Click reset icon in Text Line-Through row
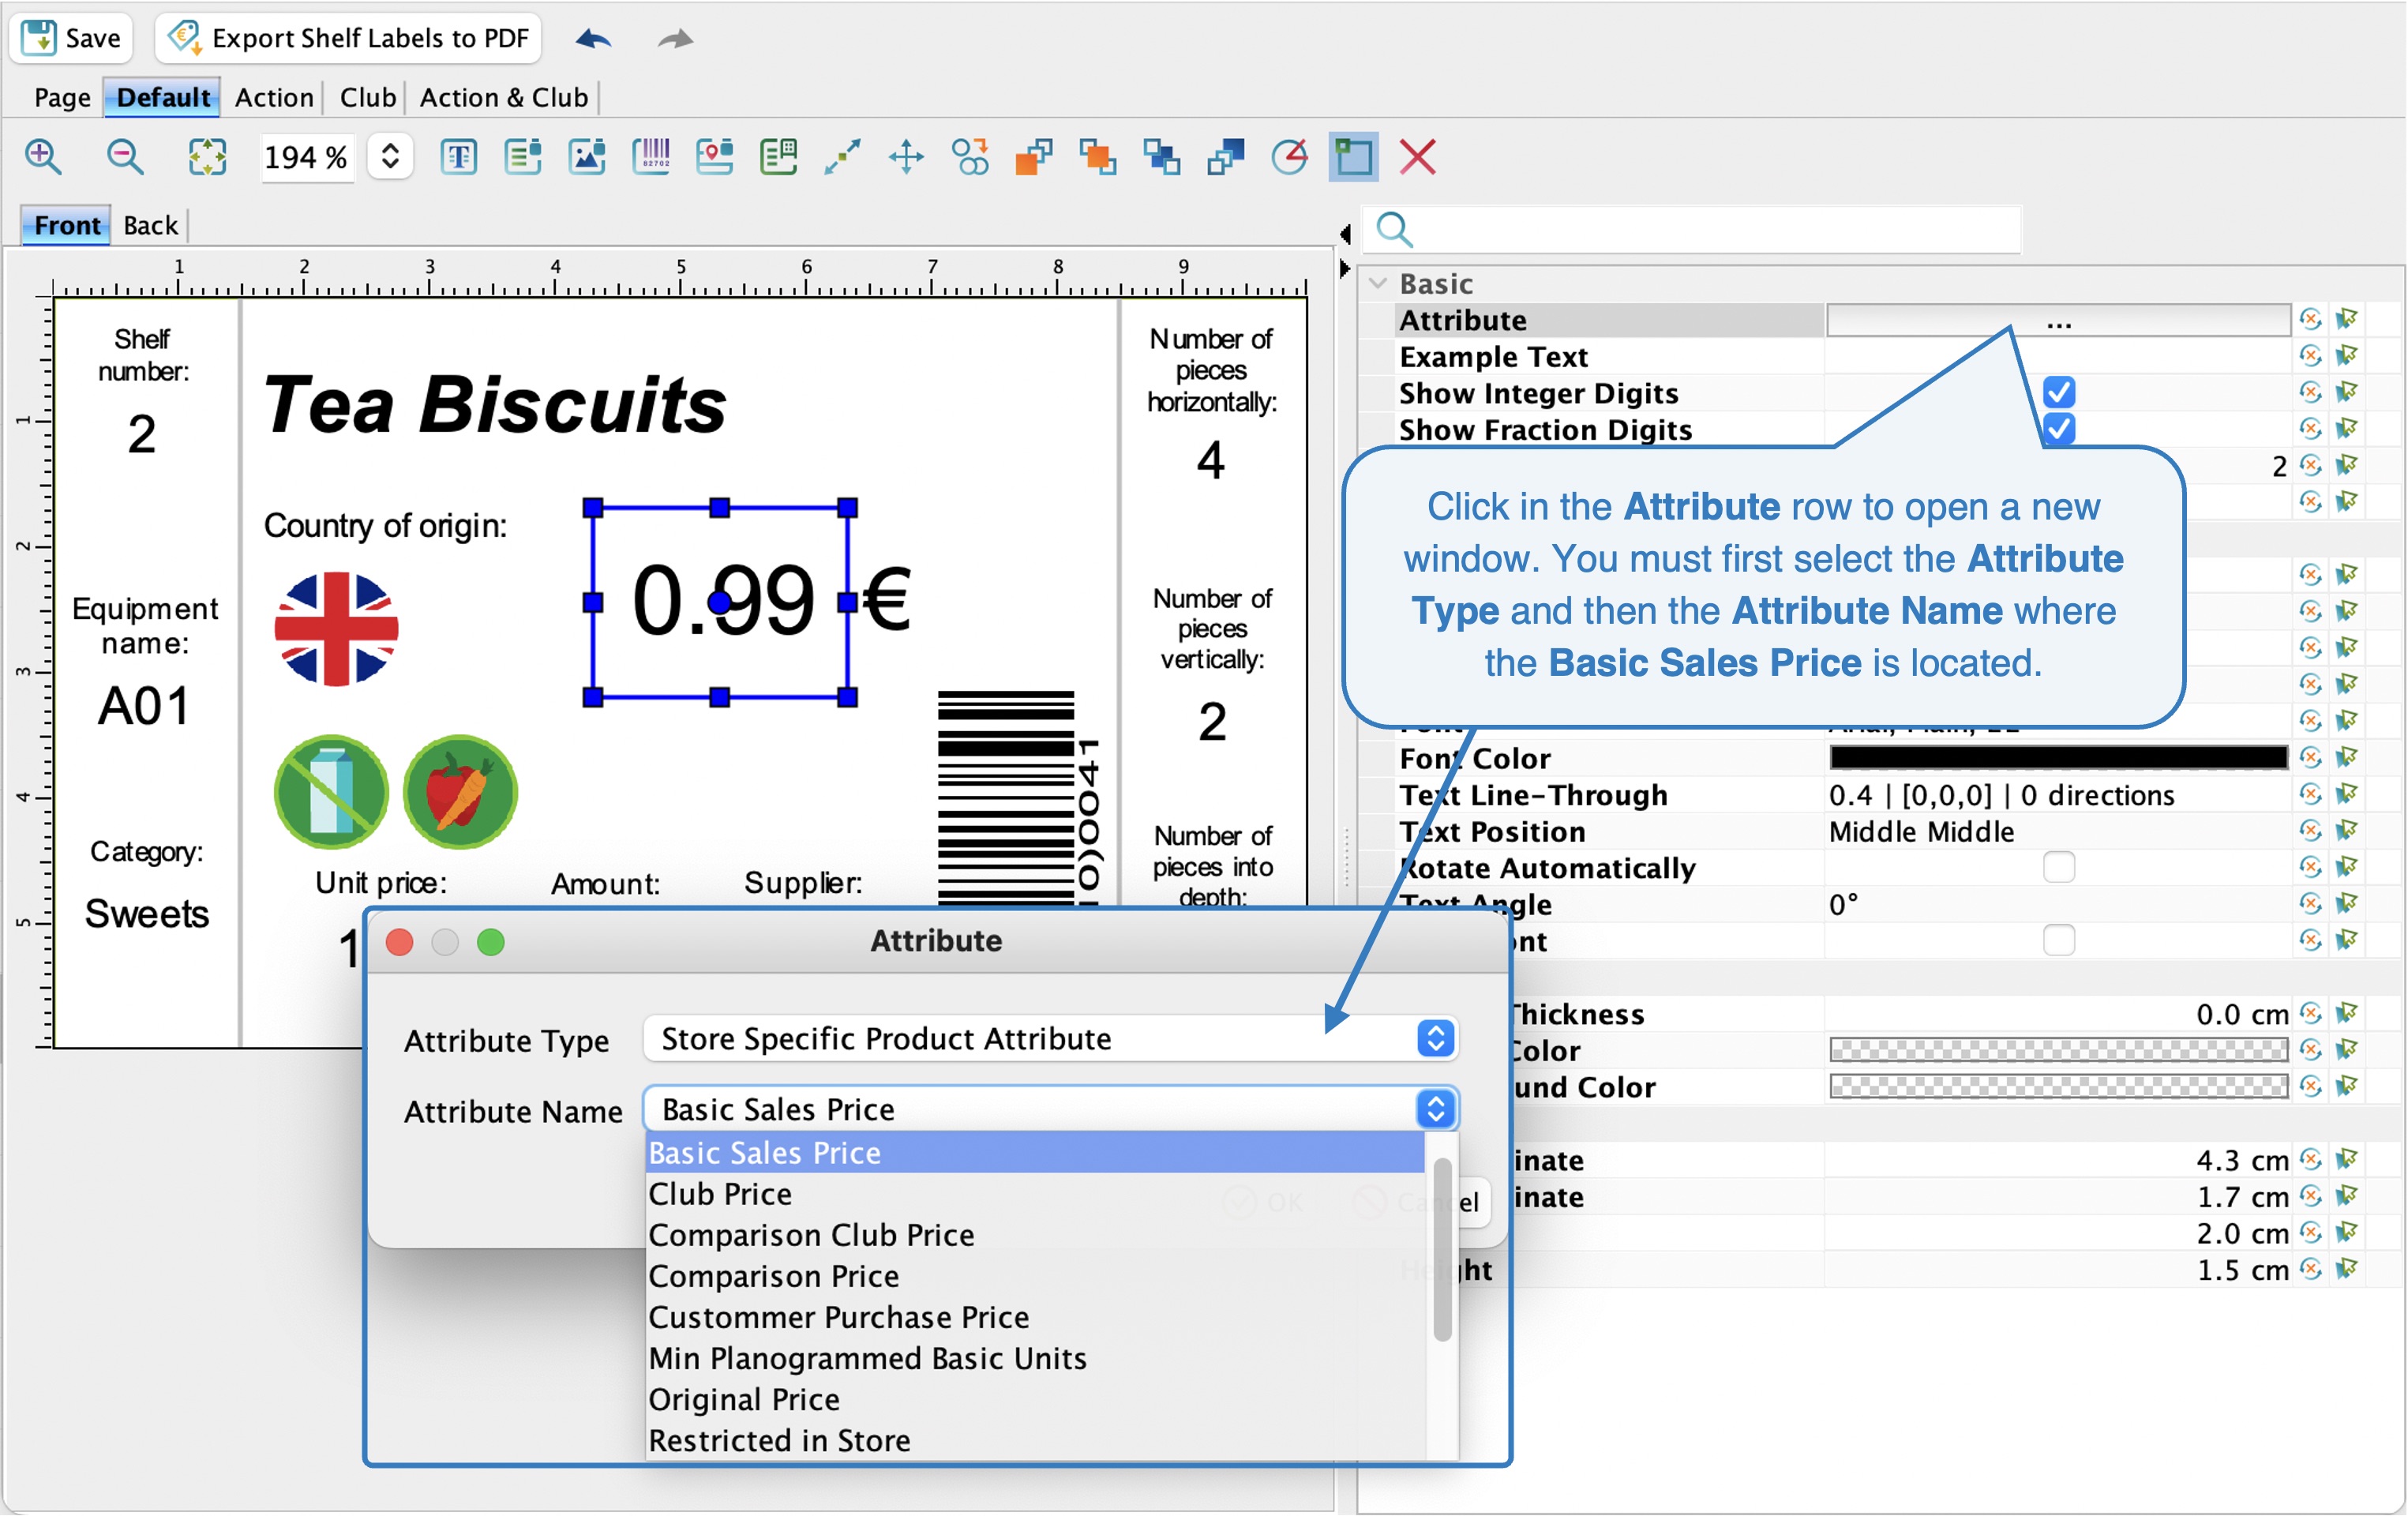The width and height of the screenshot is (2408, 1516). pos(2310,795)
